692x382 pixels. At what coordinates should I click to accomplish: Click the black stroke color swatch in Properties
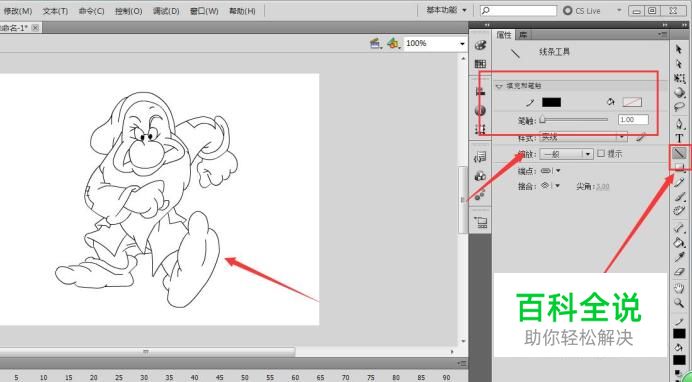coord(551,102)
